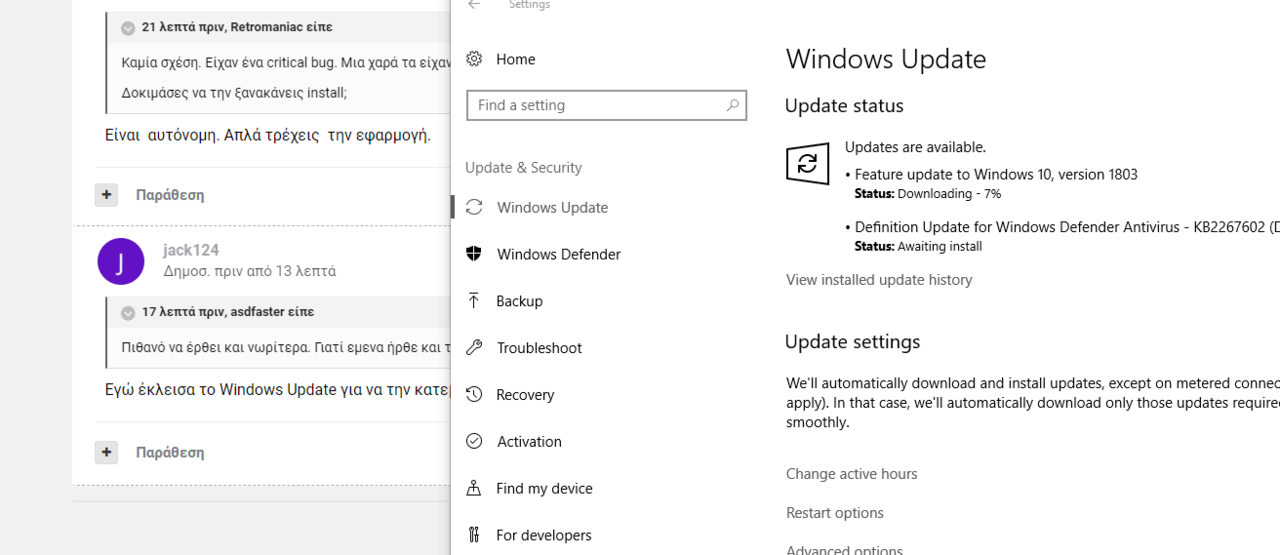Open the Troubleshoot page

coord(539,348)
